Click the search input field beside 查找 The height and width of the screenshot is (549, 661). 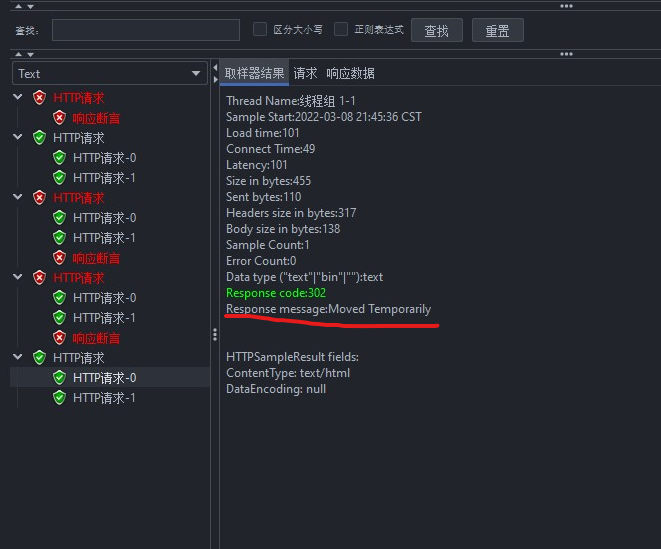point(146,30)
